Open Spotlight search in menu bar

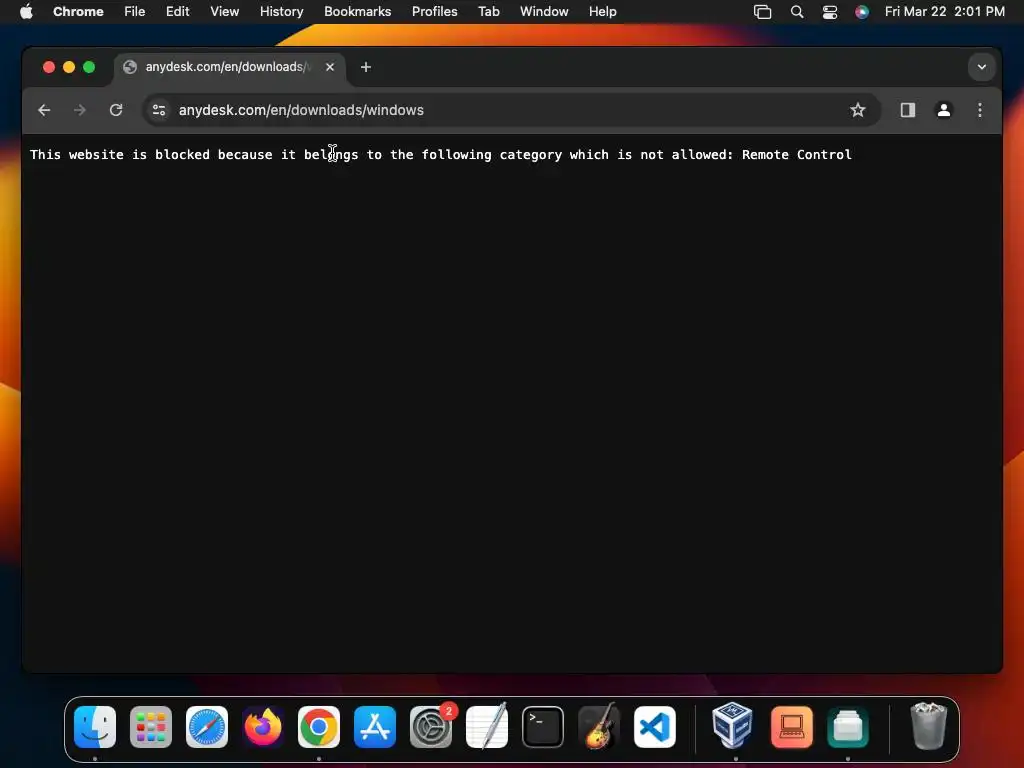(x=797, y=12)
